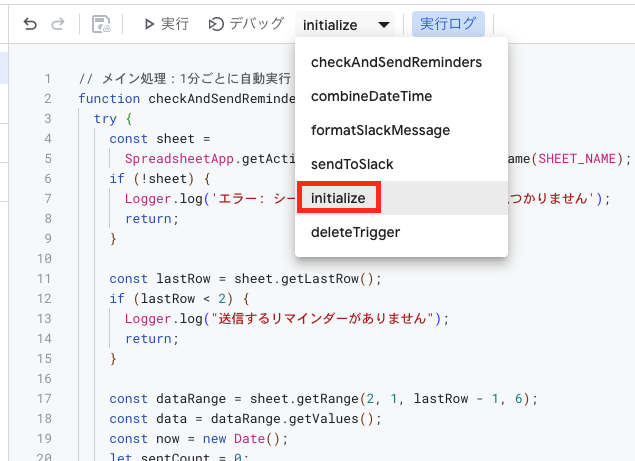Click 'if (!sheet)' condition on line 6
Image resolution: width=635 pixels, height=461 pixels.
[x=152, y=179]
